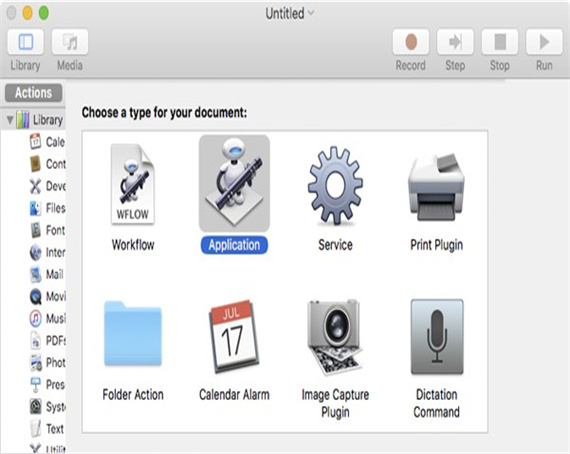570x454 pixels.
Task: Collapse the Library disclosure triangle
Action: click(x=10, y=120)
